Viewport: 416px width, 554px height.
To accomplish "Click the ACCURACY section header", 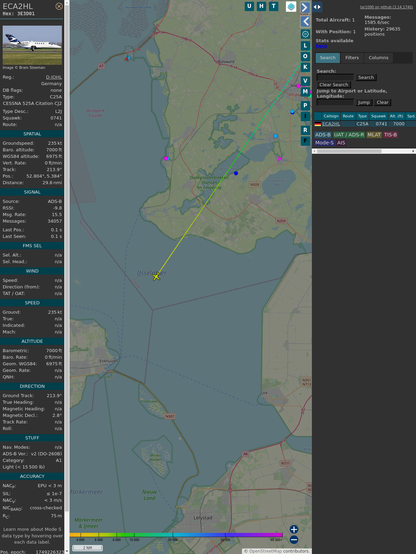I will (32, 476).
